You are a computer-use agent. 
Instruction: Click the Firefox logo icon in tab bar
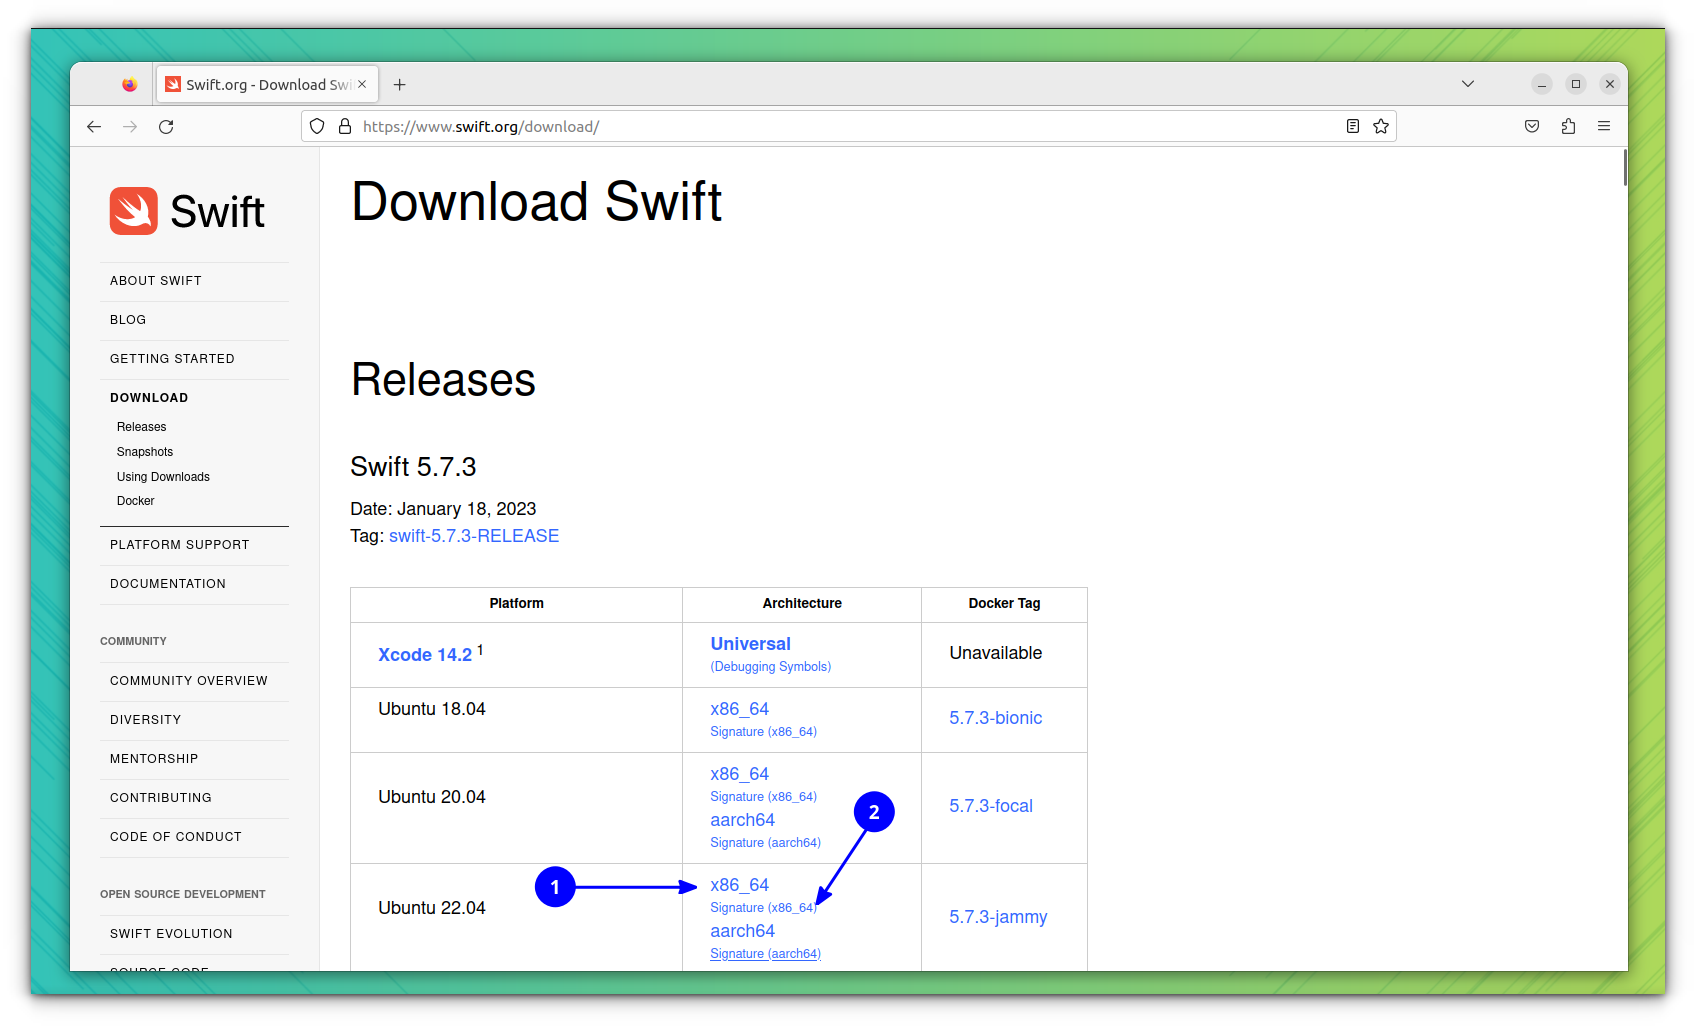(129, 85)
